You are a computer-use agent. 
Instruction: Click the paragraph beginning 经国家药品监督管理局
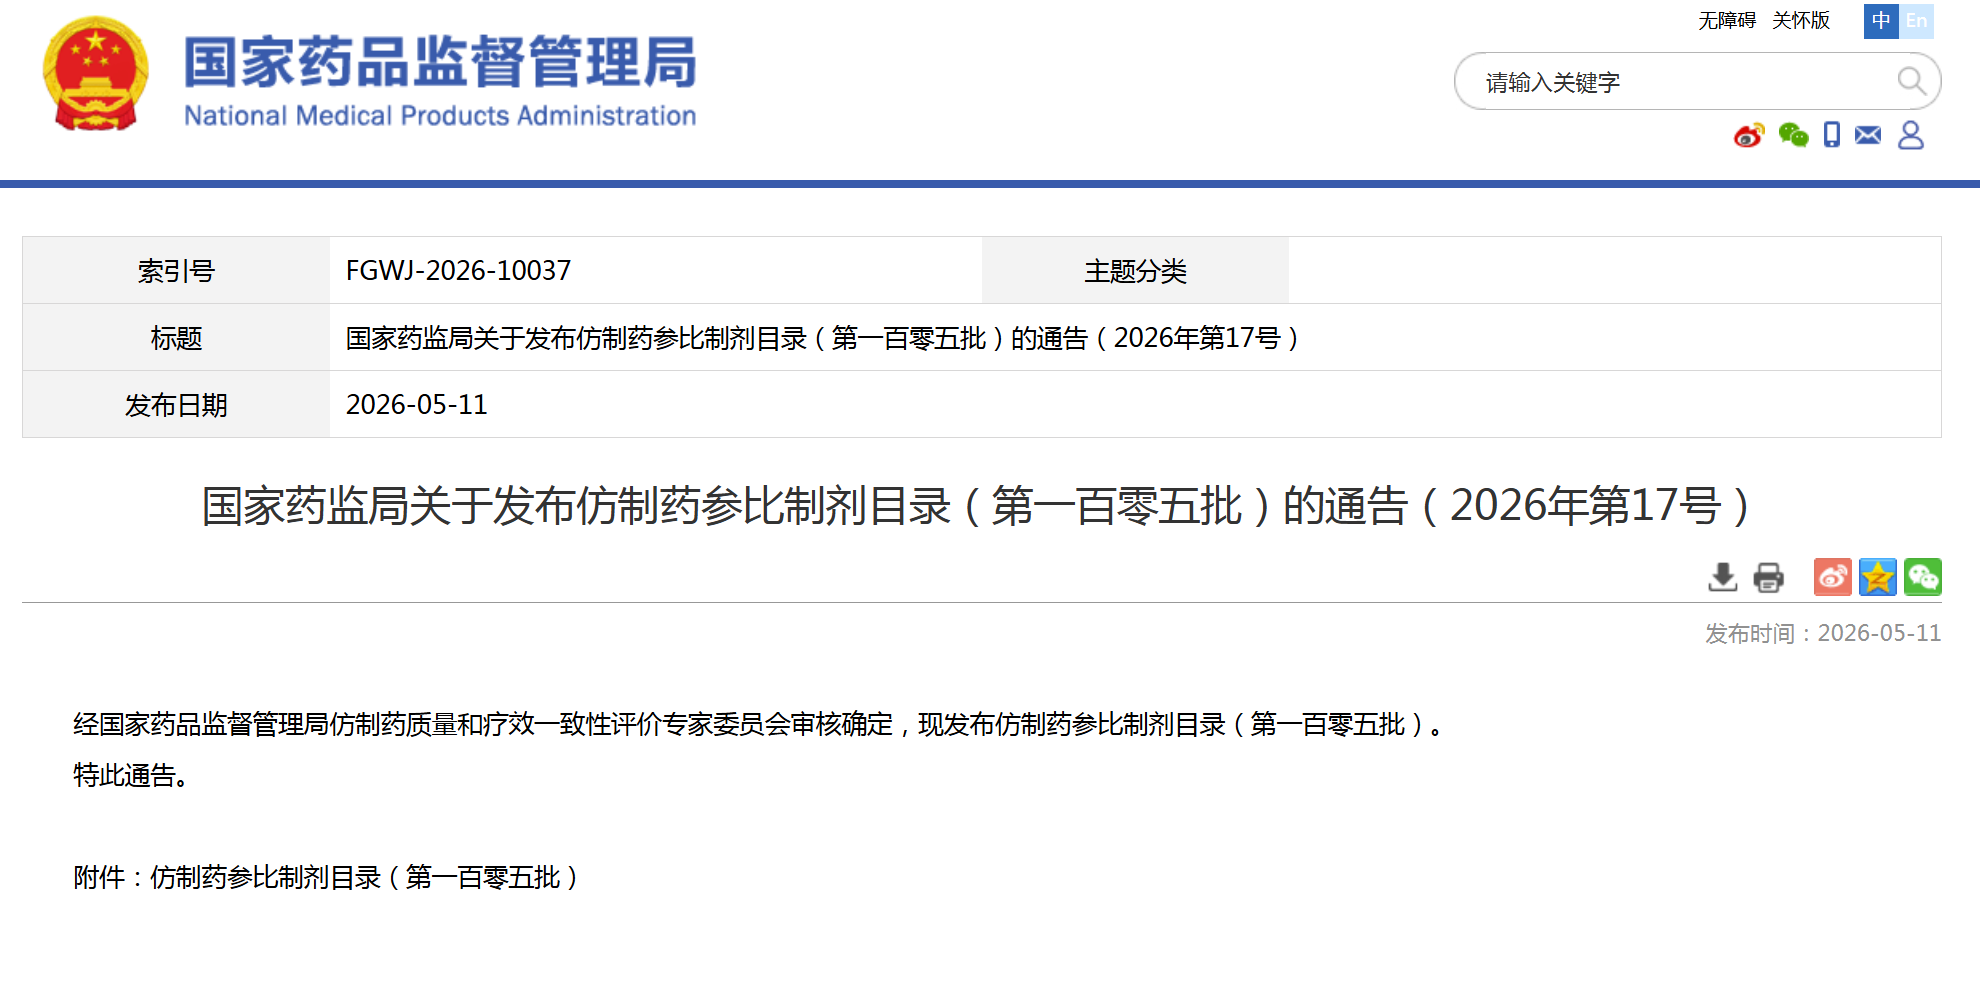pyautogui.click(x=760, y=724)
